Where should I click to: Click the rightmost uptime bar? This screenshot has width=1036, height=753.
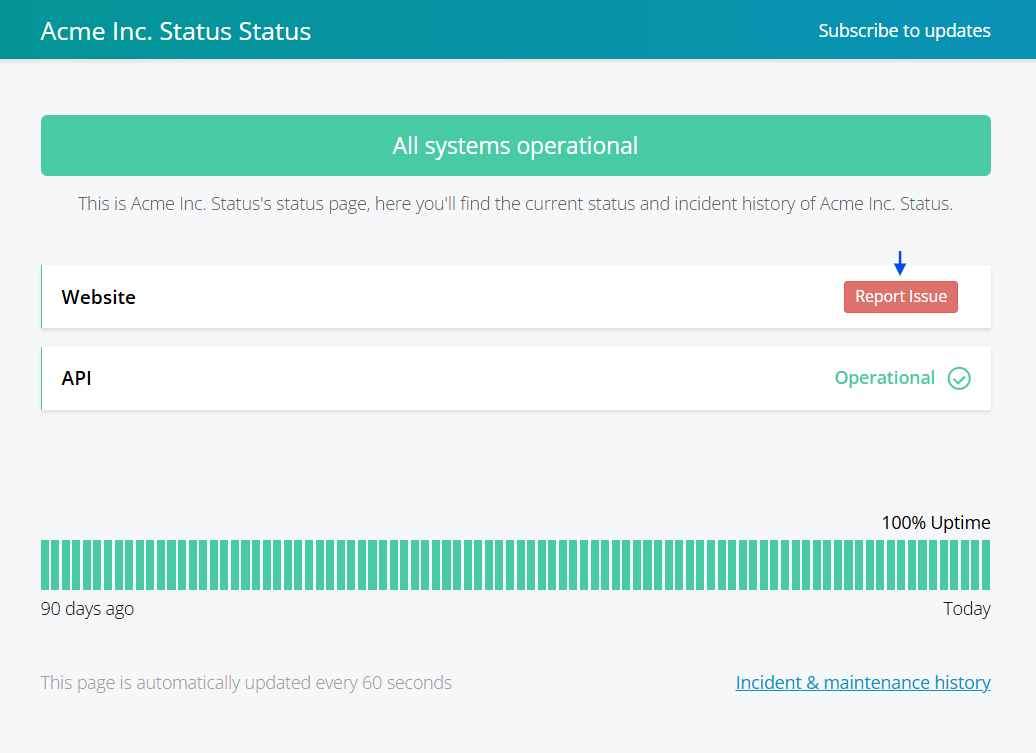coord(986,565)
